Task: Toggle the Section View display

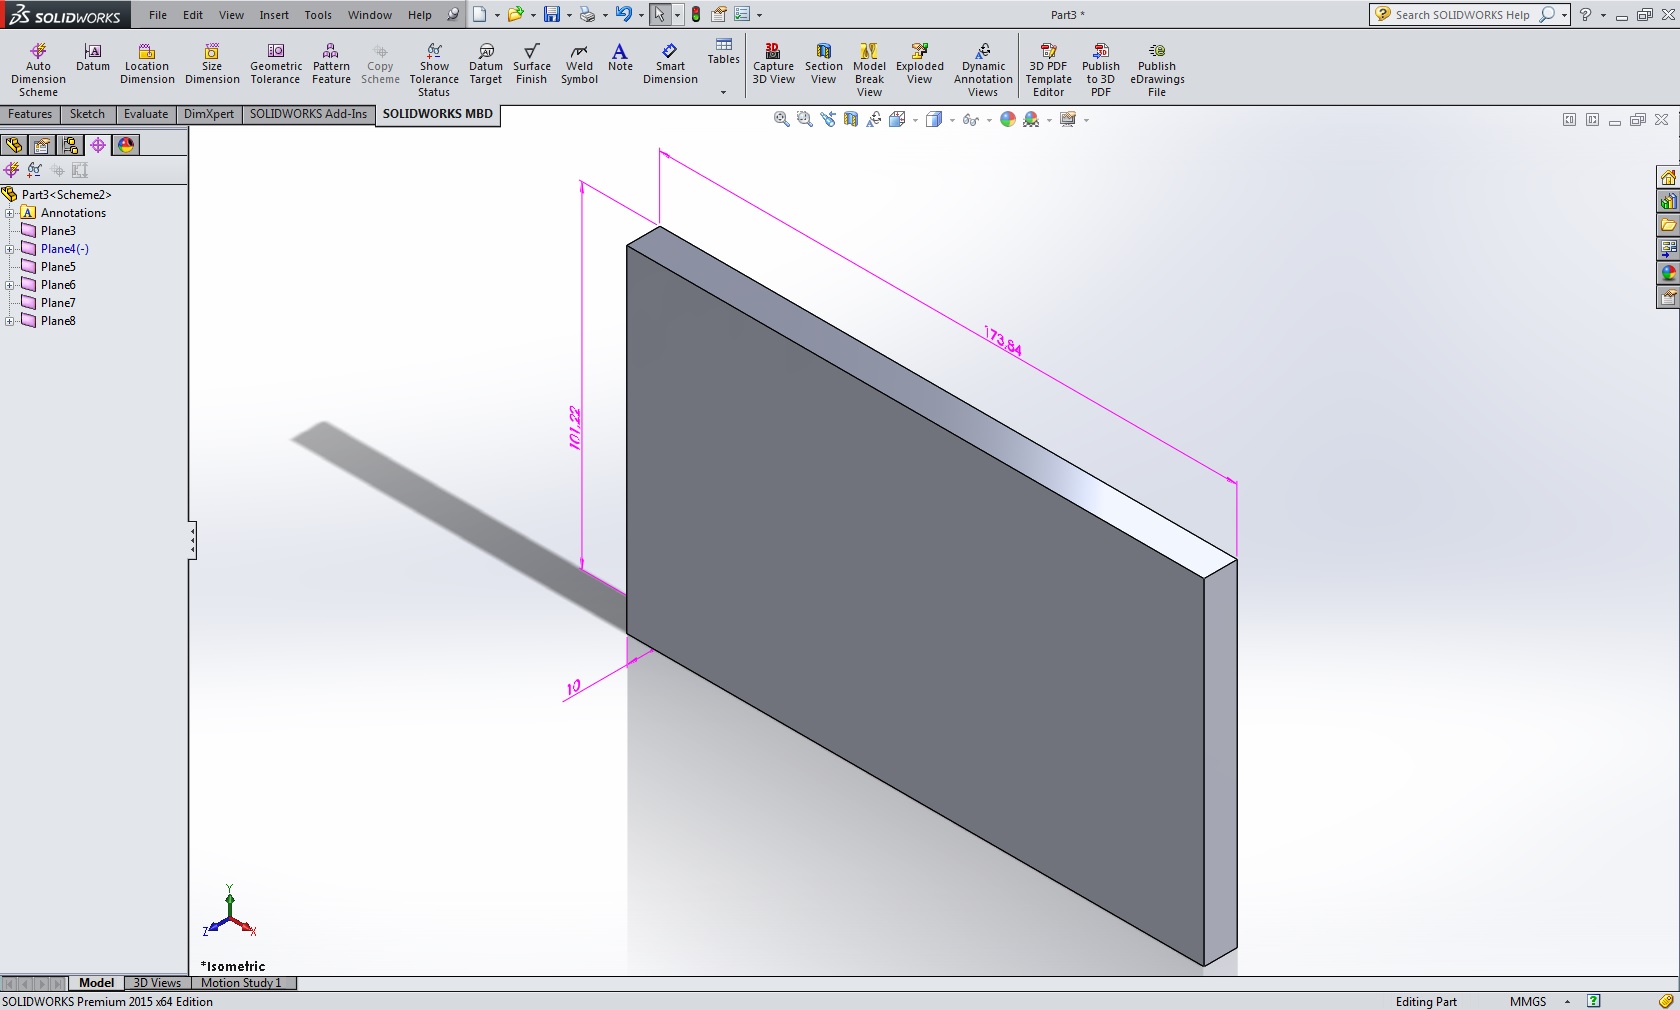Action: pos(823,65)
